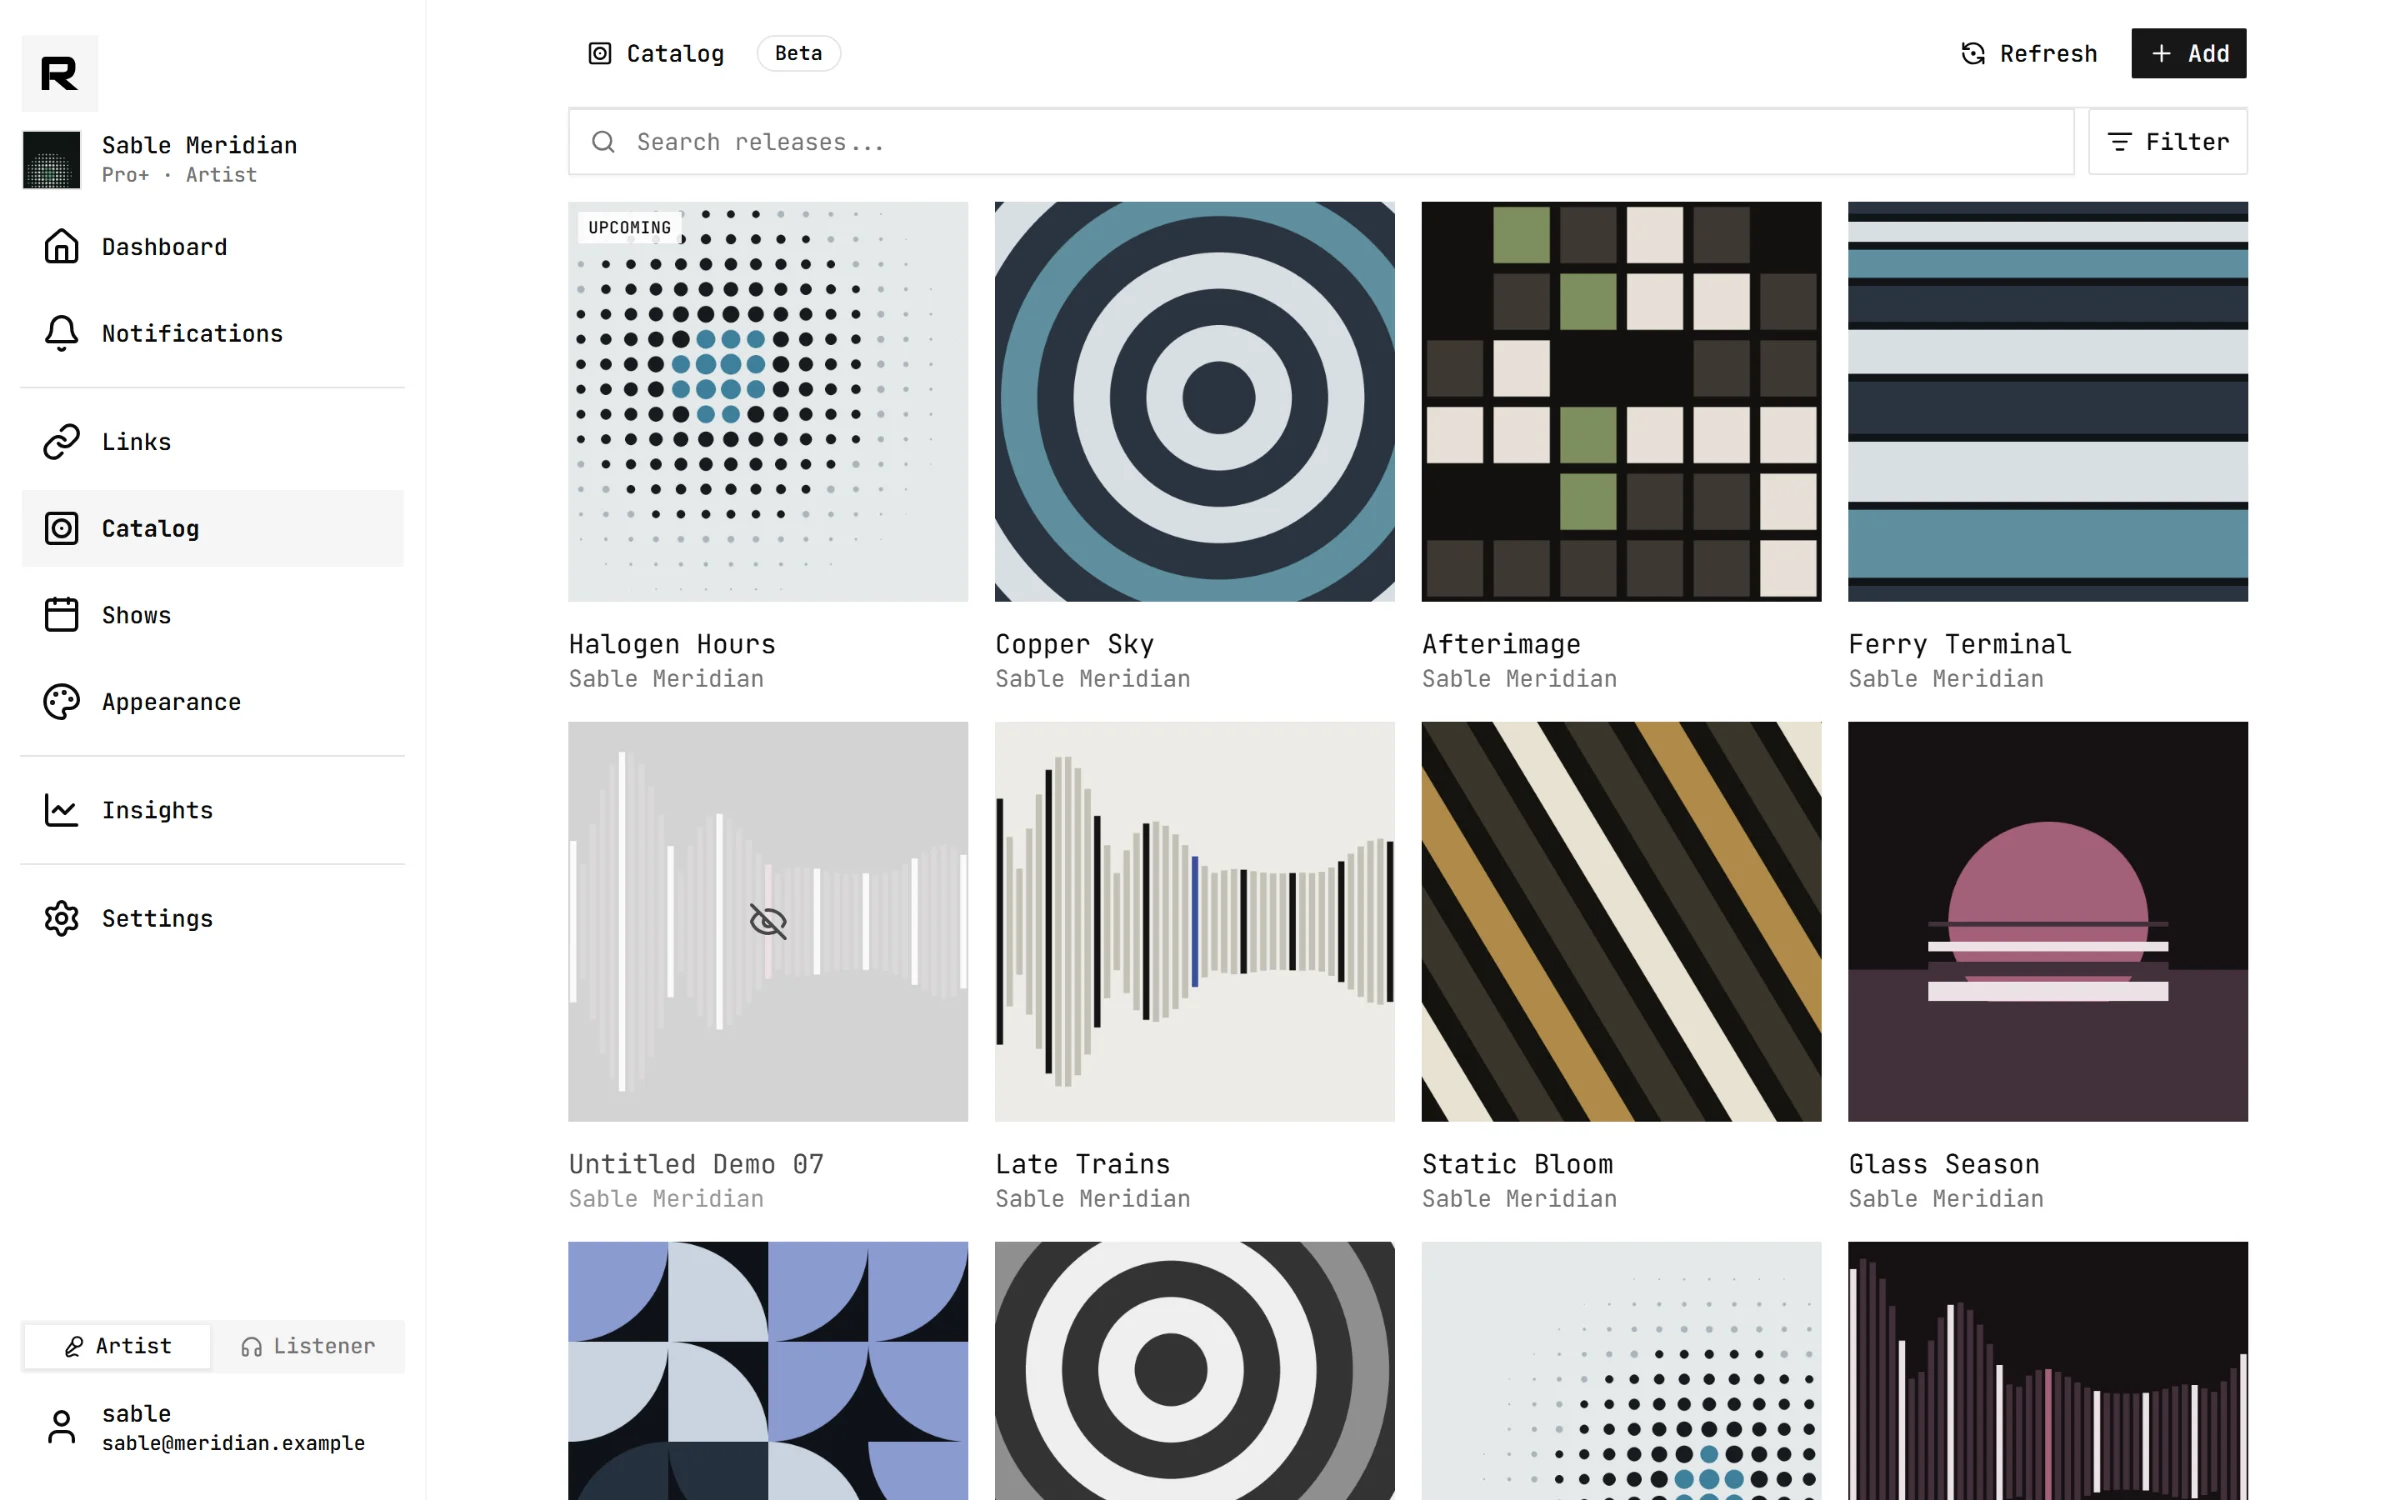Image resolution: width=2400 pixels, height=1500 pixels.
Task: Click the Links chain icon
Action: [x=61, y=441]
